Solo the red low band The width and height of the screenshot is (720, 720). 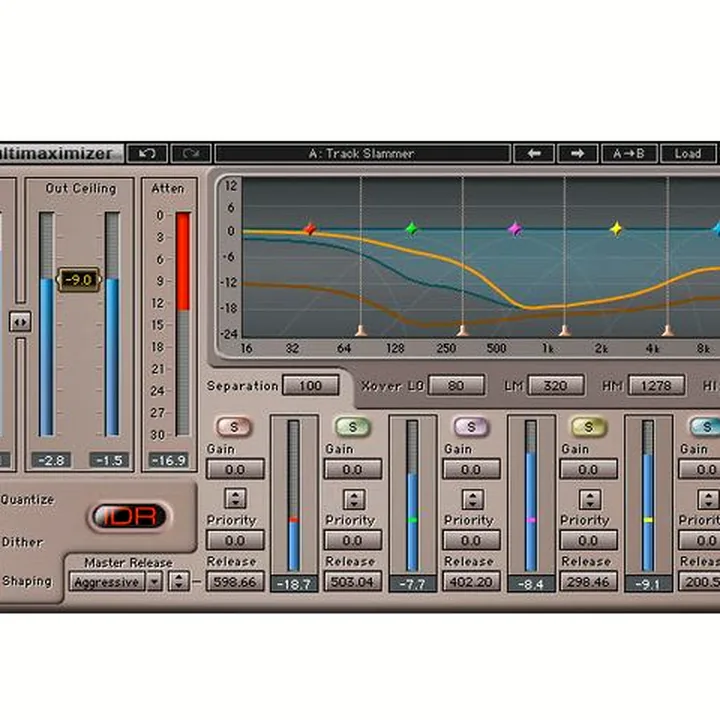(x=234, y=427)
